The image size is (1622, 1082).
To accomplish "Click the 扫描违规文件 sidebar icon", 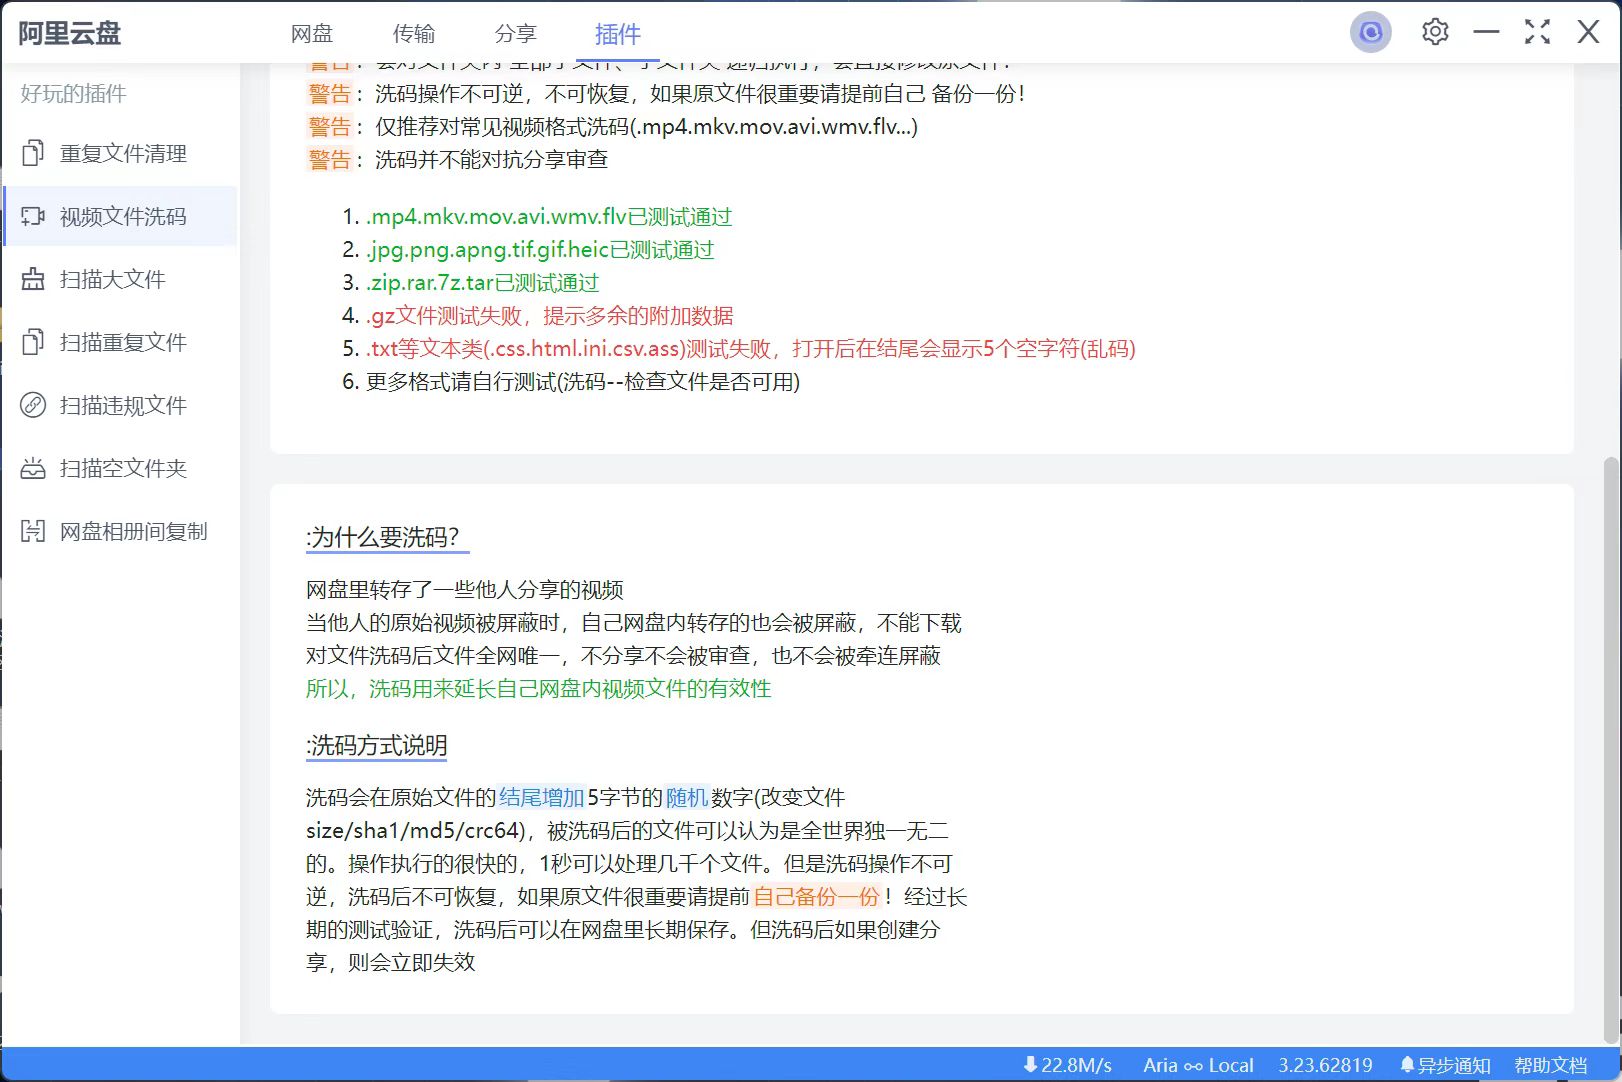I will (33, 405).
